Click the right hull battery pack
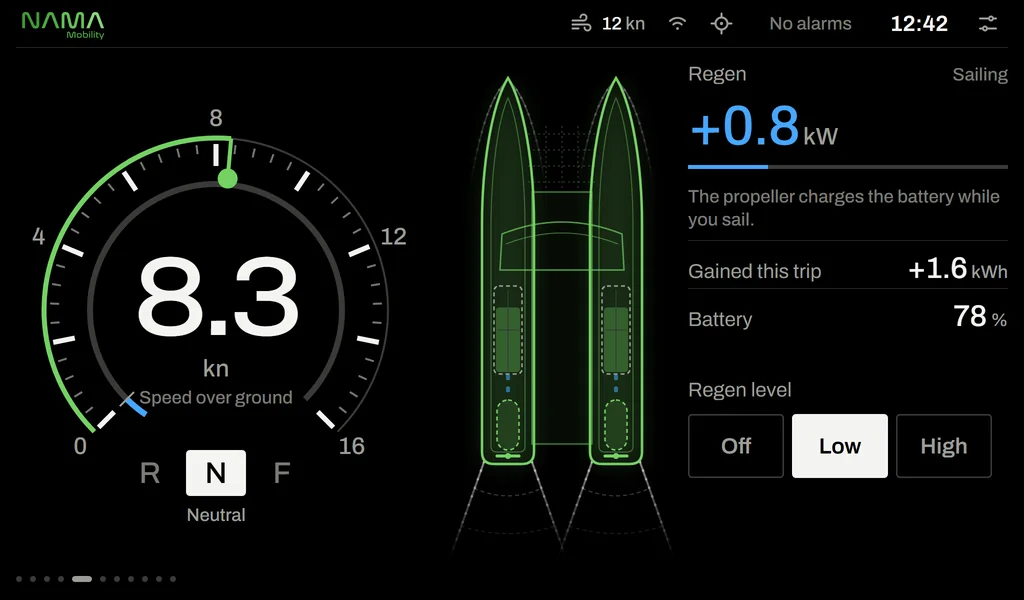The width and height of the screenshot is (1024, 600). click(x=616, y=330)
